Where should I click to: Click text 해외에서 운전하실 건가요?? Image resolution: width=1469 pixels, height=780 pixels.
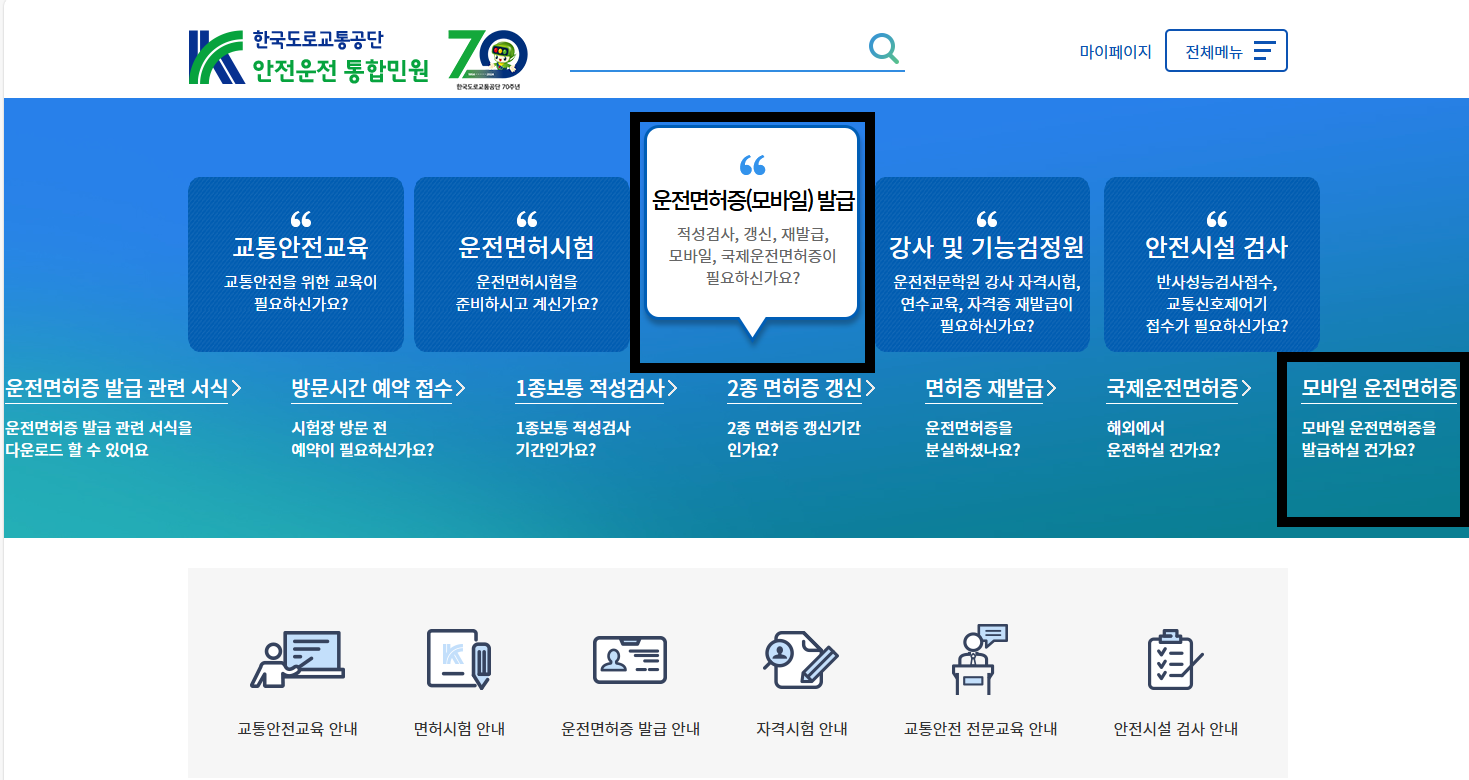[1163, 439]
